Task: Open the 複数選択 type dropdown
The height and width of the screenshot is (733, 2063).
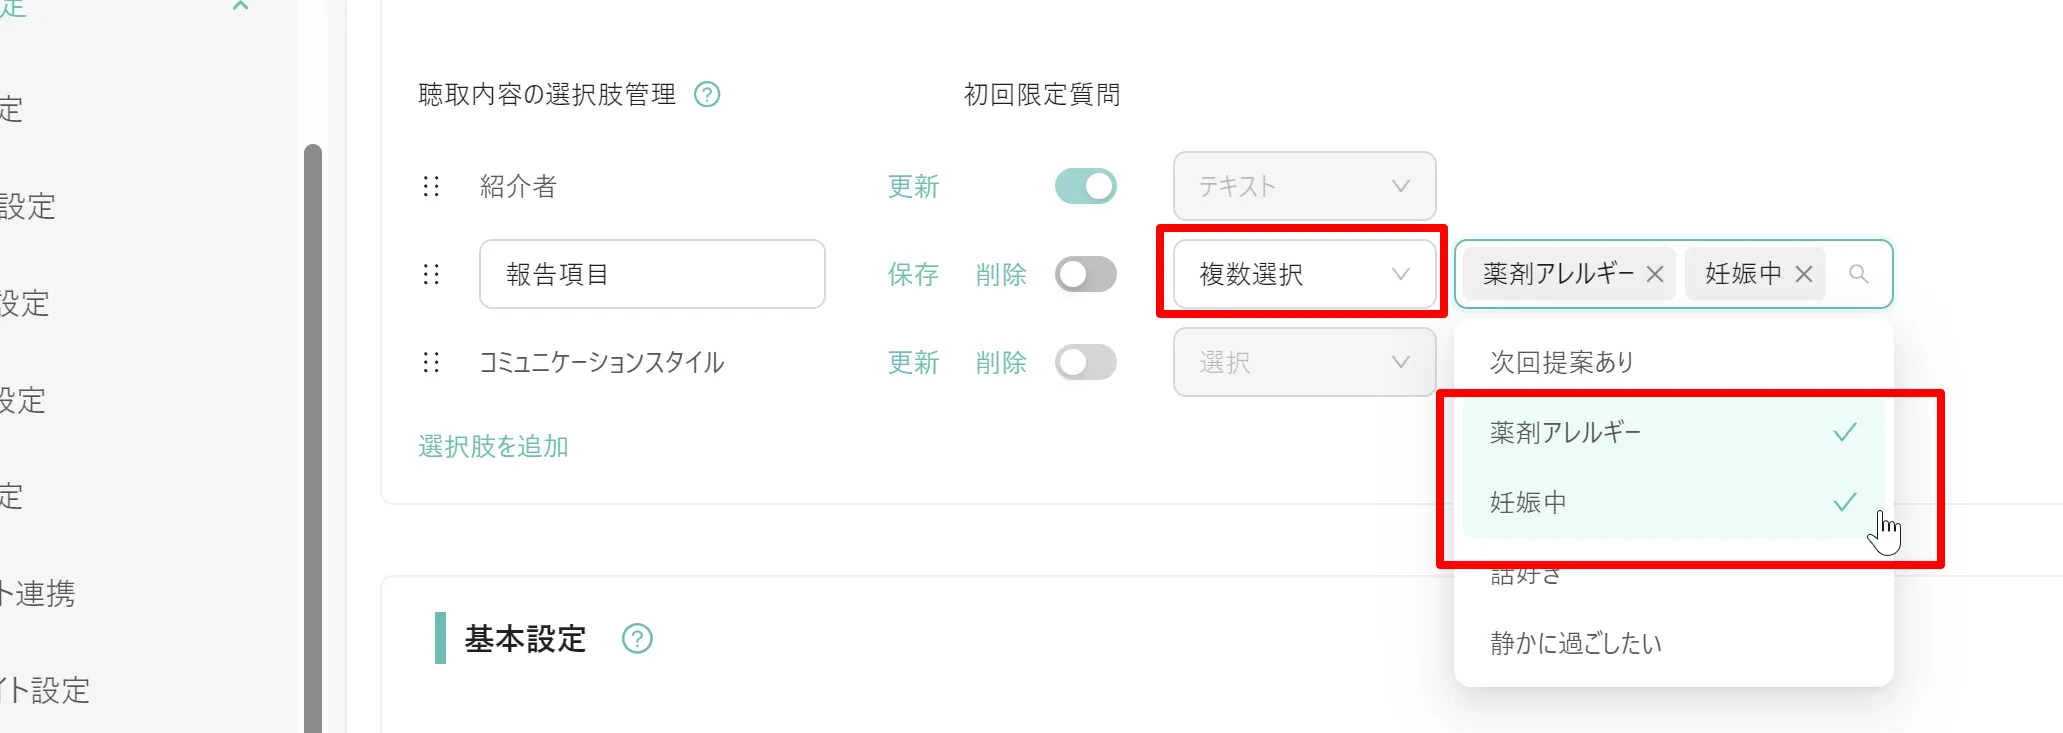Action: pyautogui.click(x=1304, y=274)
